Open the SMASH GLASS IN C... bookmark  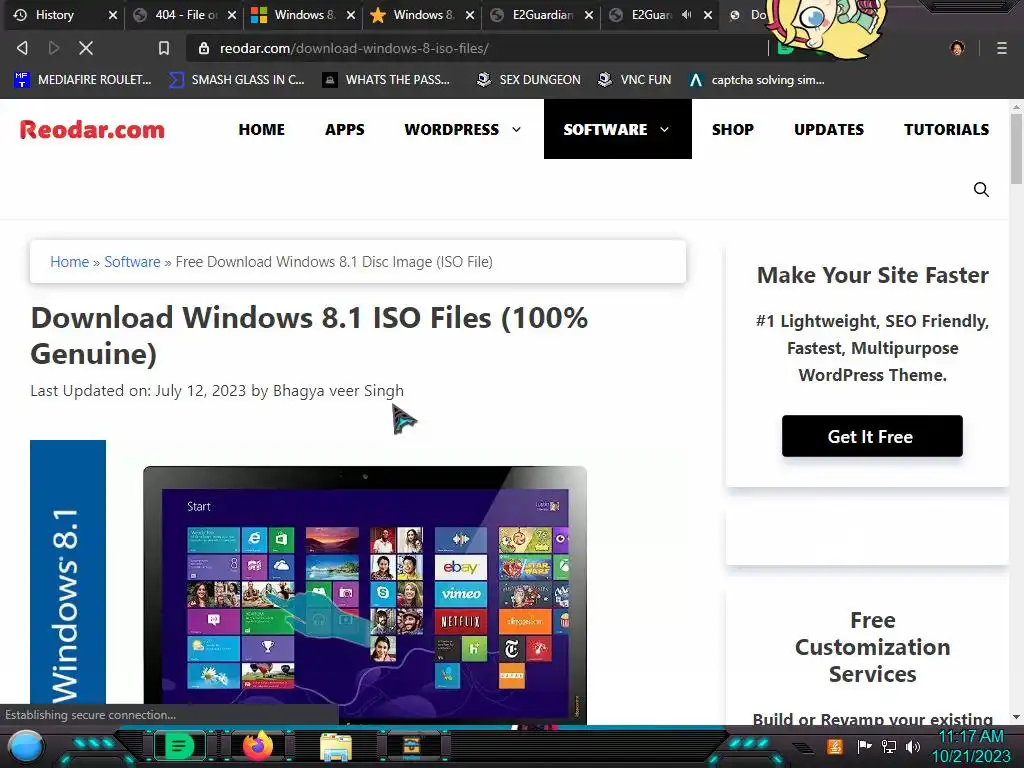(x=236, y=80)
